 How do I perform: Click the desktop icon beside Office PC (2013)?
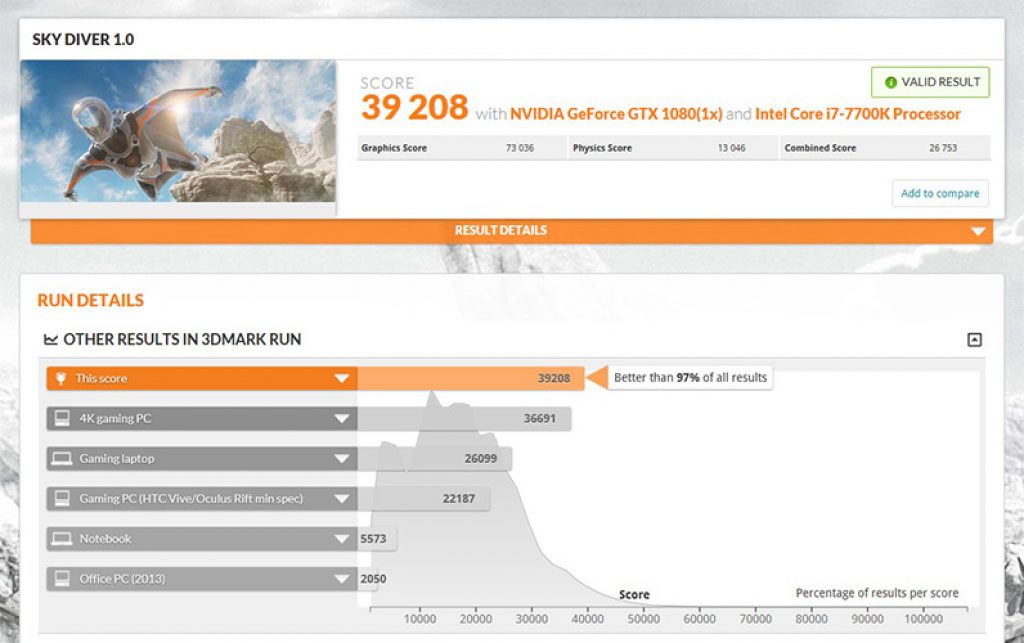coord(62,578)
